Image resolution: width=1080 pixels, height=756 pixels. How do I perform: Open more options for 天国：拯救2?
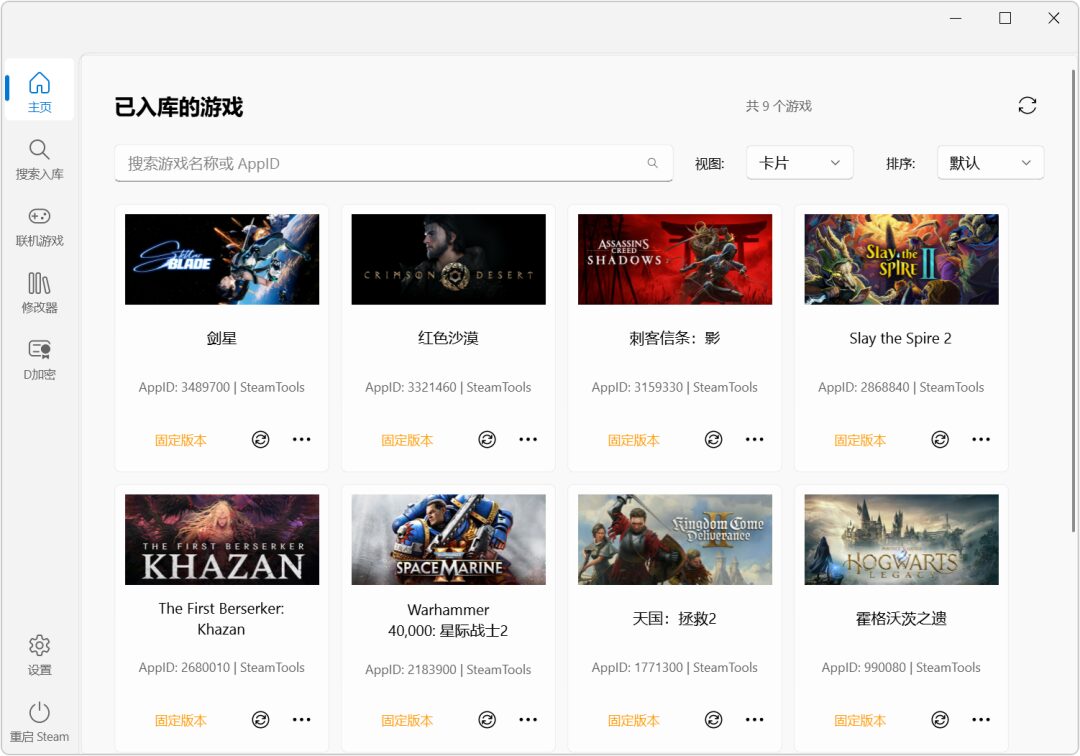(x=755, y=720)
